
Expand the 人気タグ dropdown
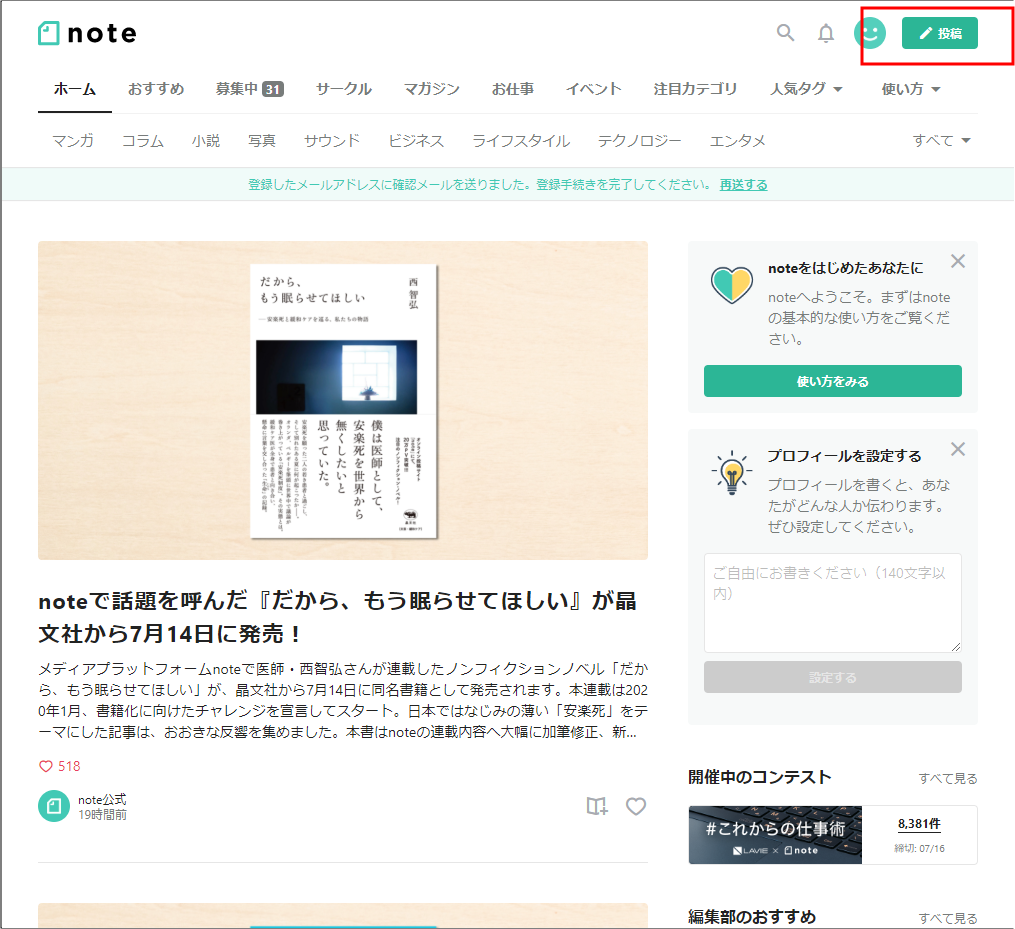(x=806, y=89)
